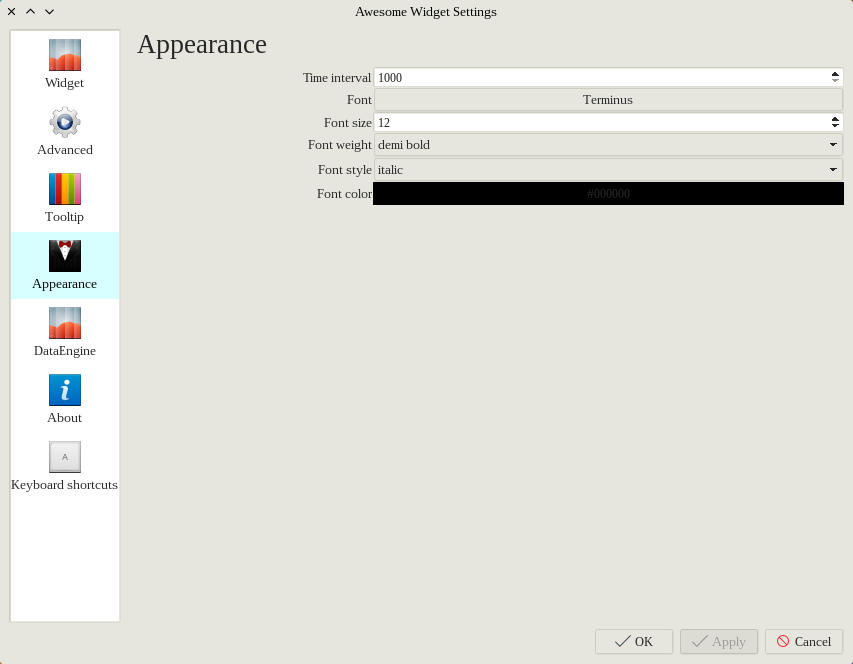Select the Appearance tuxedo icon

click(x=65, y=256)
